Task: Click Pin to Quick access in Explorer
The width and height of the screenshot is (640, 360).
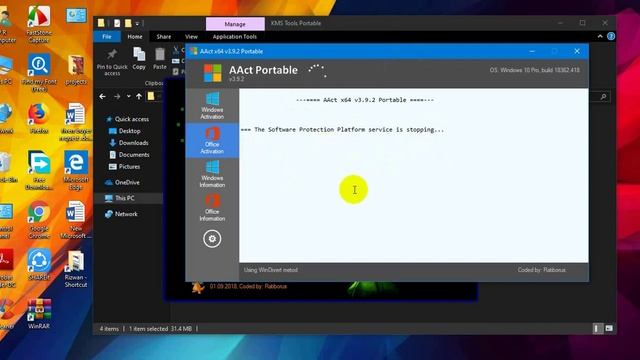Action: point(112,62)
